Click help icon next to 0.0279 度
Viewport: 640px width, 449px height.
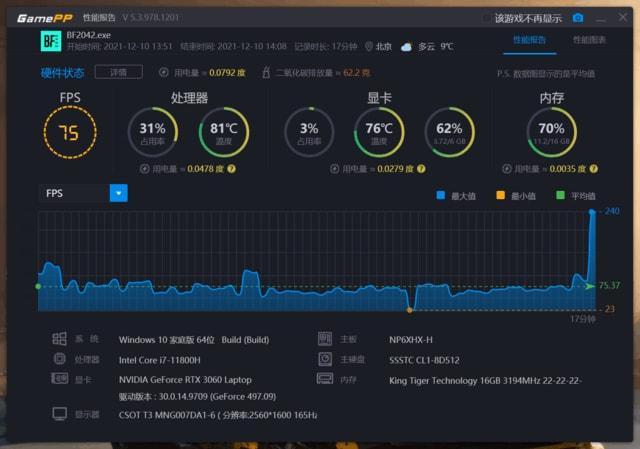click(x=421, y=169)
